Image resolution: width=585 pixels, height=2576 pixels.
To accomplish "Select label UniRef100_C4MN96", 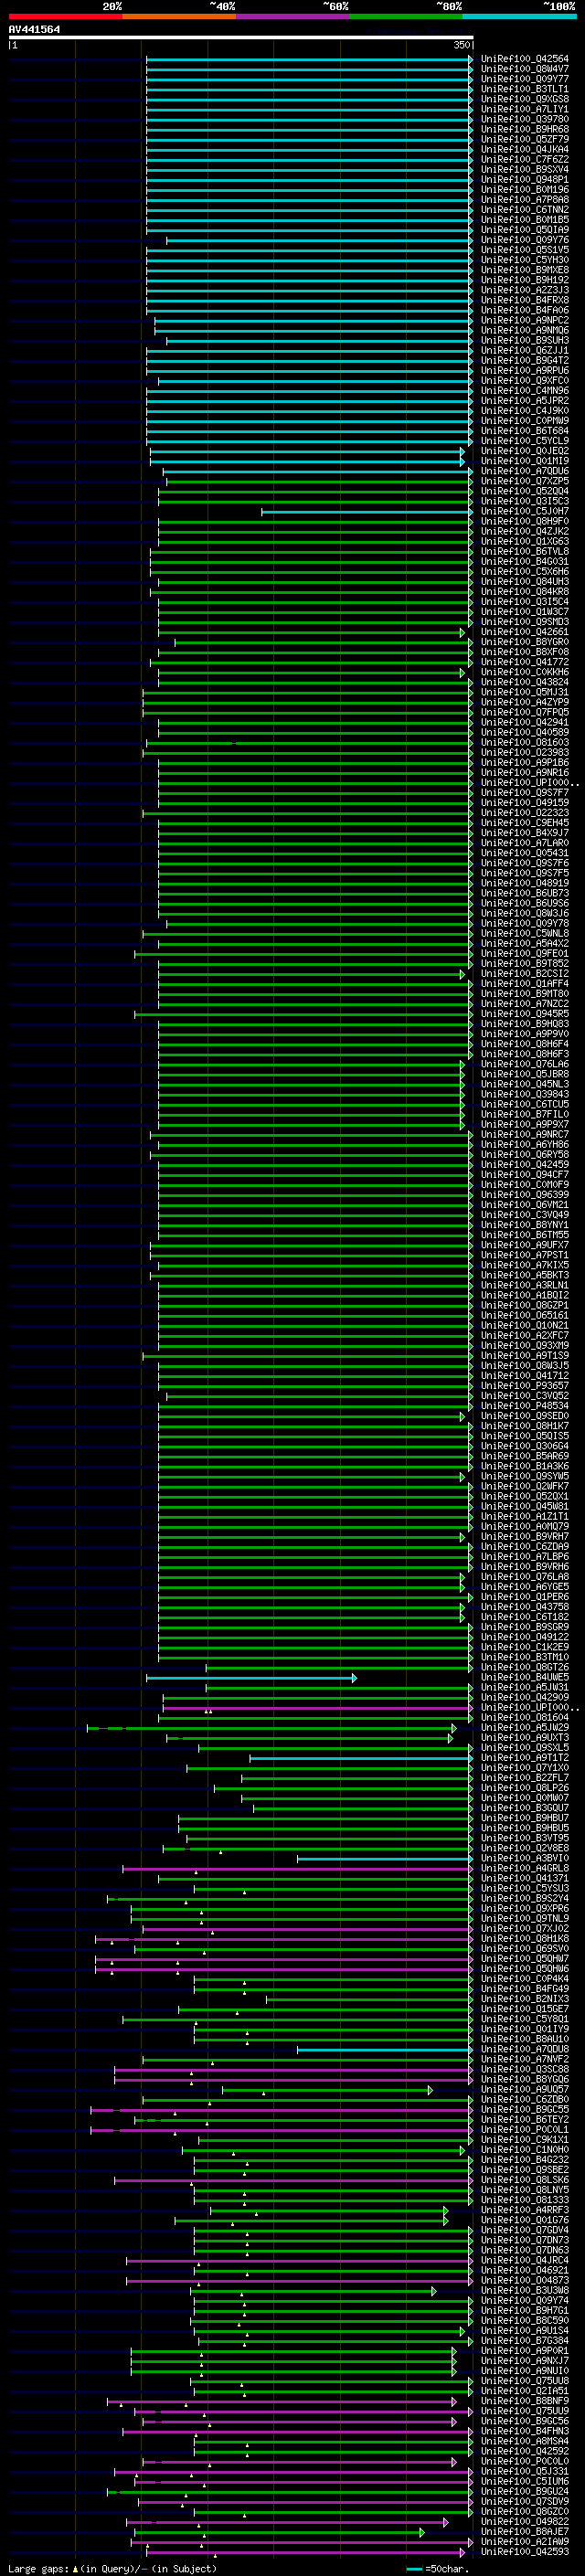I will [525, 391].
